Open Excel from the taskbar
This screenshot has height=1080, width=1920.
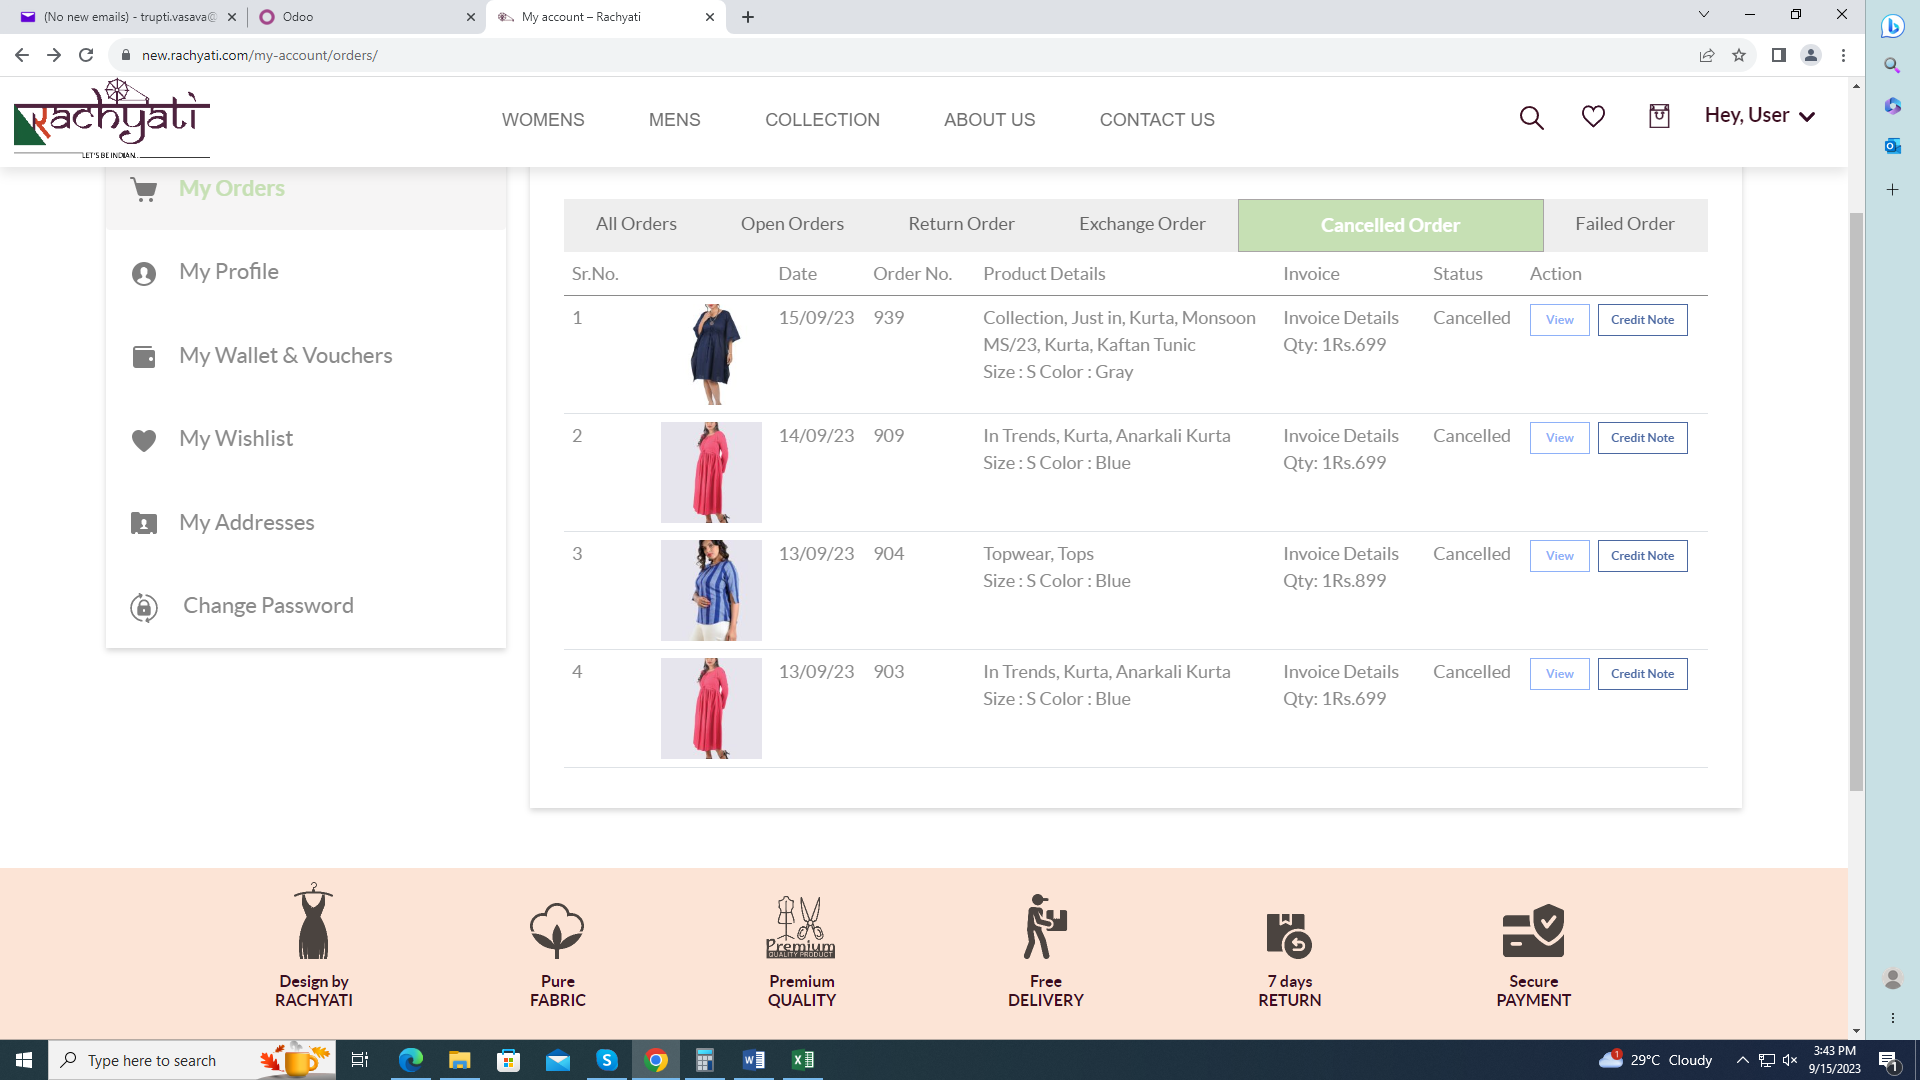click(x=803, y=1060)
